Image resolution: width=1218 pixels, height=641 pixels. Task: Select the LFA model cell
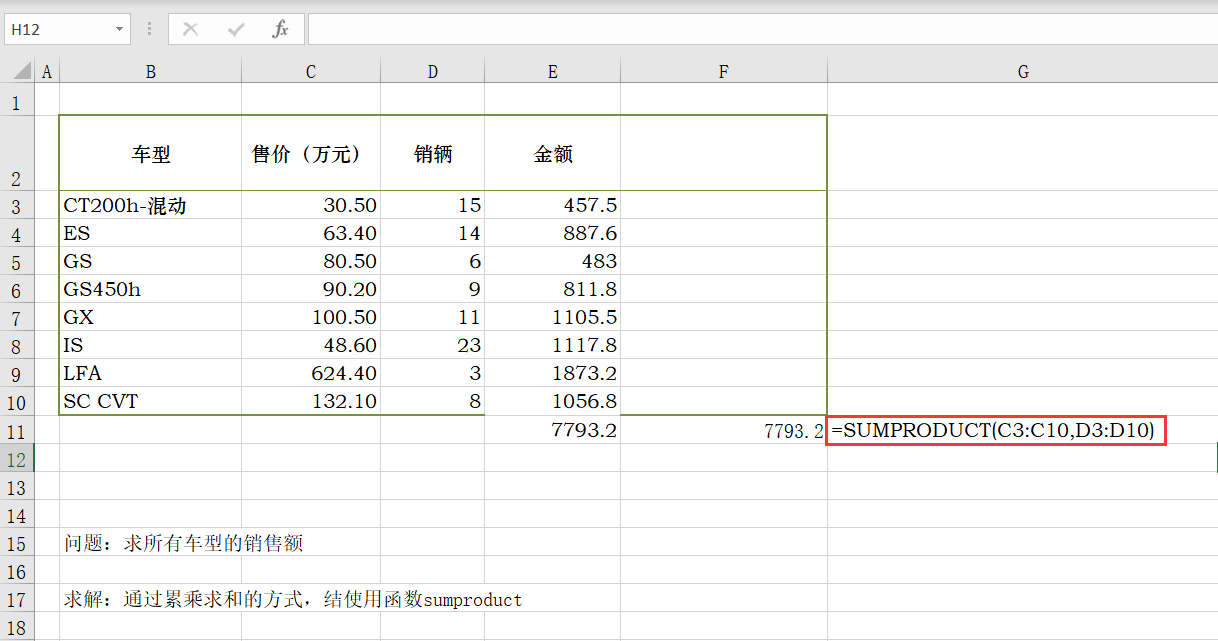[x=150, y=373]
